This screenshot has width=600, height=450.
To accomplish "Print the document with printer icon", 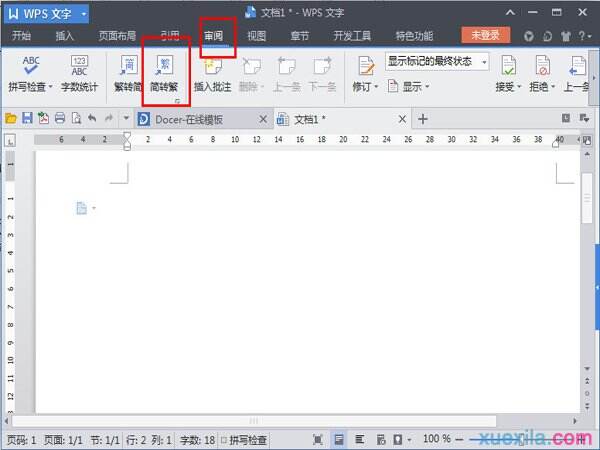I will [60, 118].
